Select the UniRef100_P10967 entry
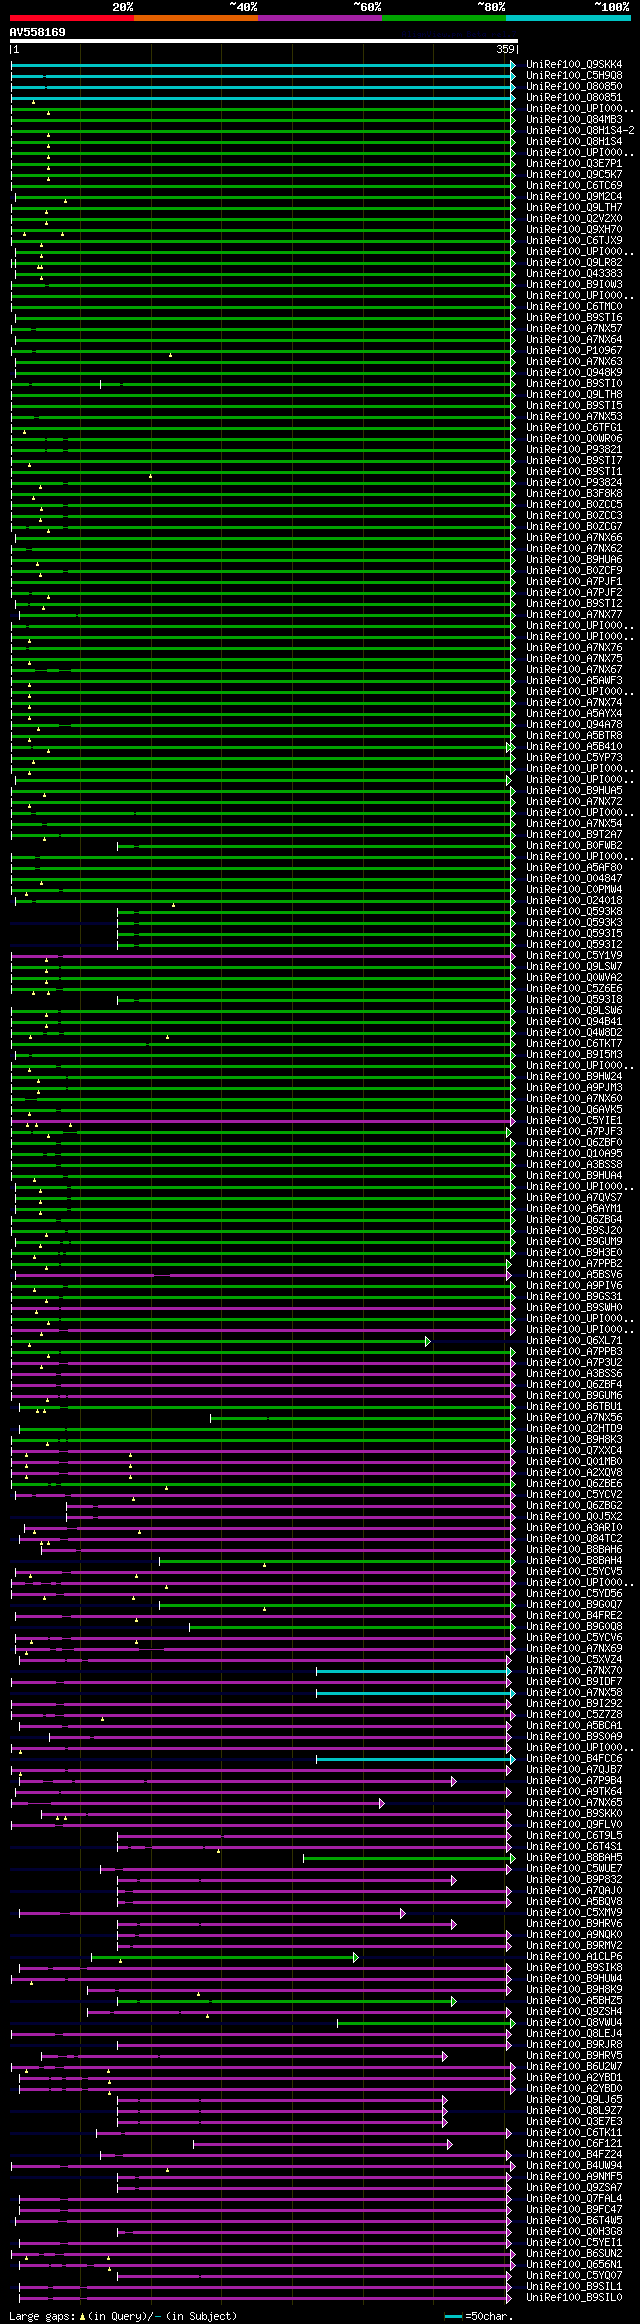 (574, 351)
